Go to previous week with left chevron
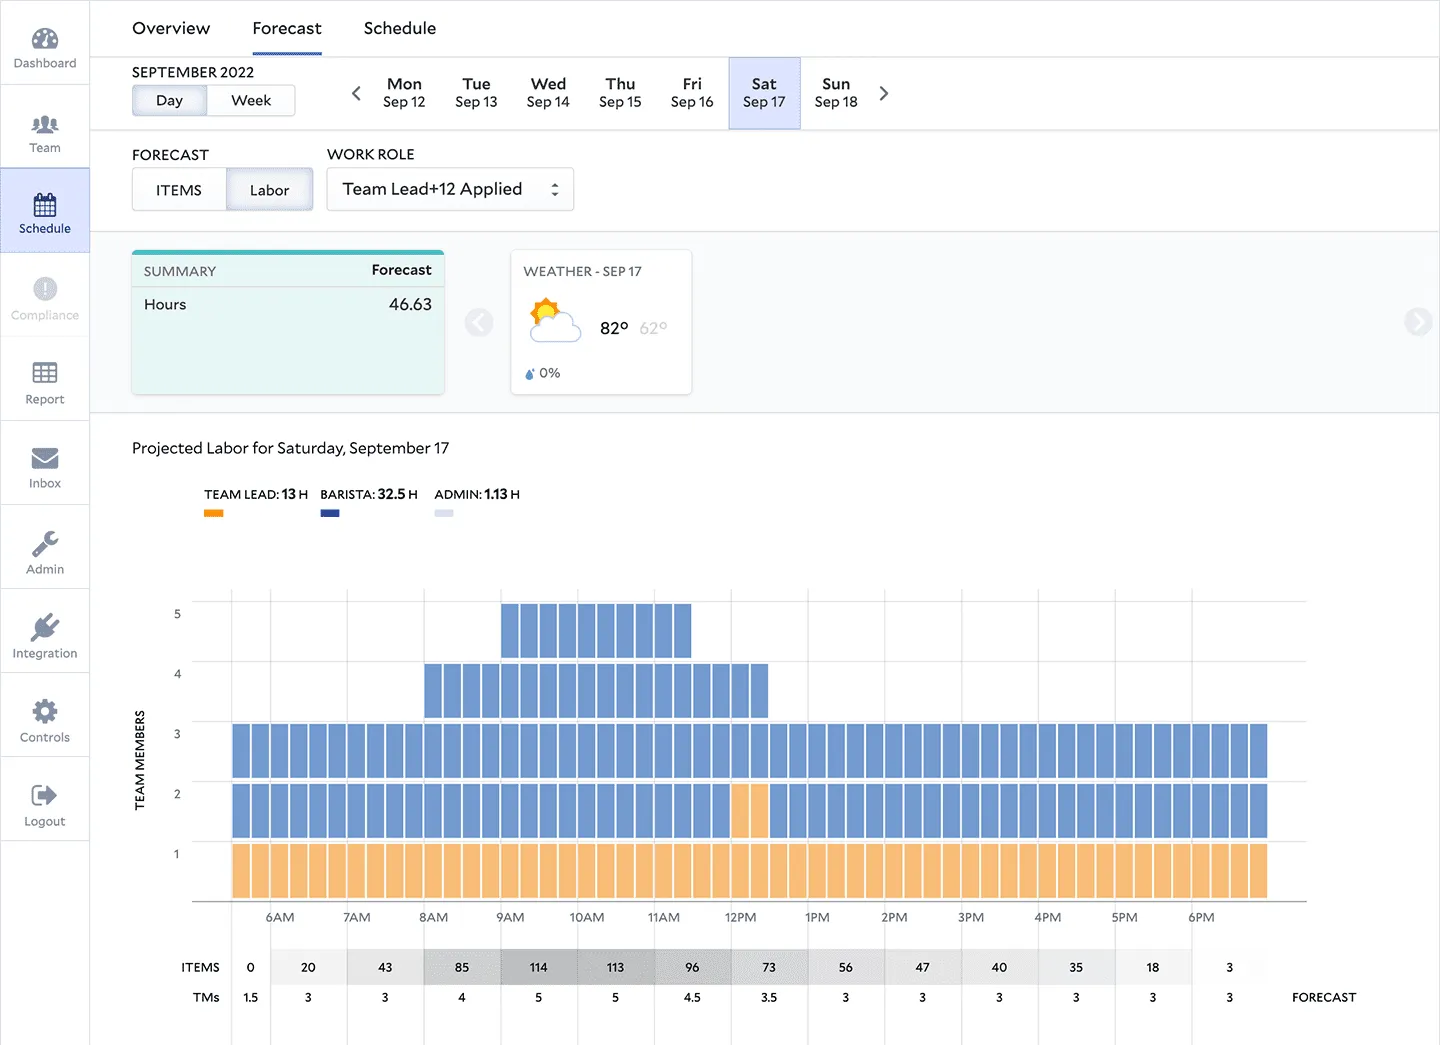This screenshot has height=1045, width=1440. coord(356,94)
